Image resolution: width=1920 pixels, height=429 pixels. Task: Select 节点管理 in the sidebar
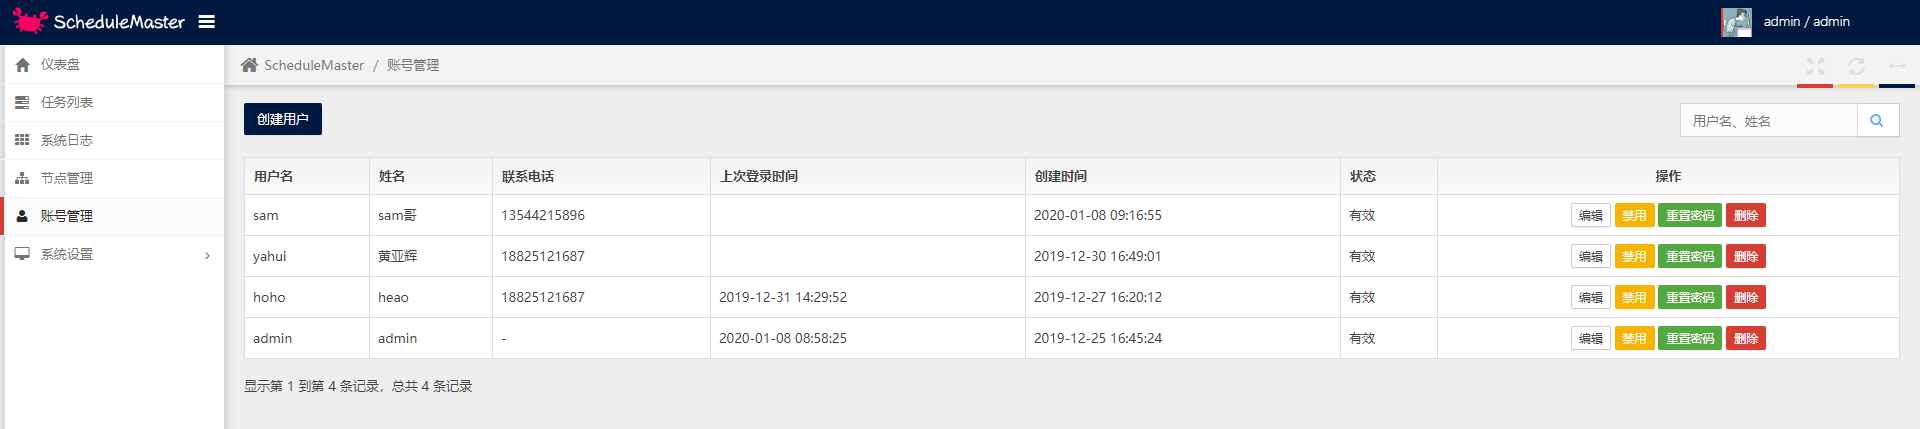pos(66,178)
